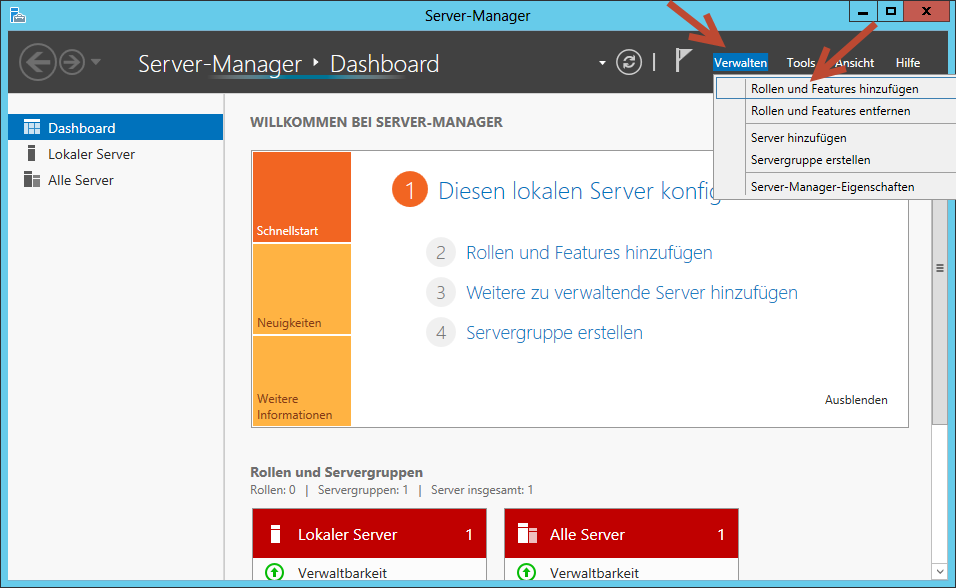Open the notifications flag
Viewport: 956px width, 588px height.
click(683, 60)
